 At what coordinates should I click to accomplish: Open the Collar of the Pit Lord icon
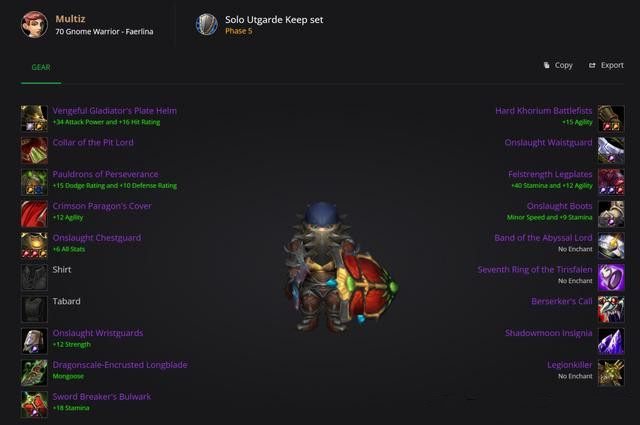pyautogui.click(x=34, y=150)
